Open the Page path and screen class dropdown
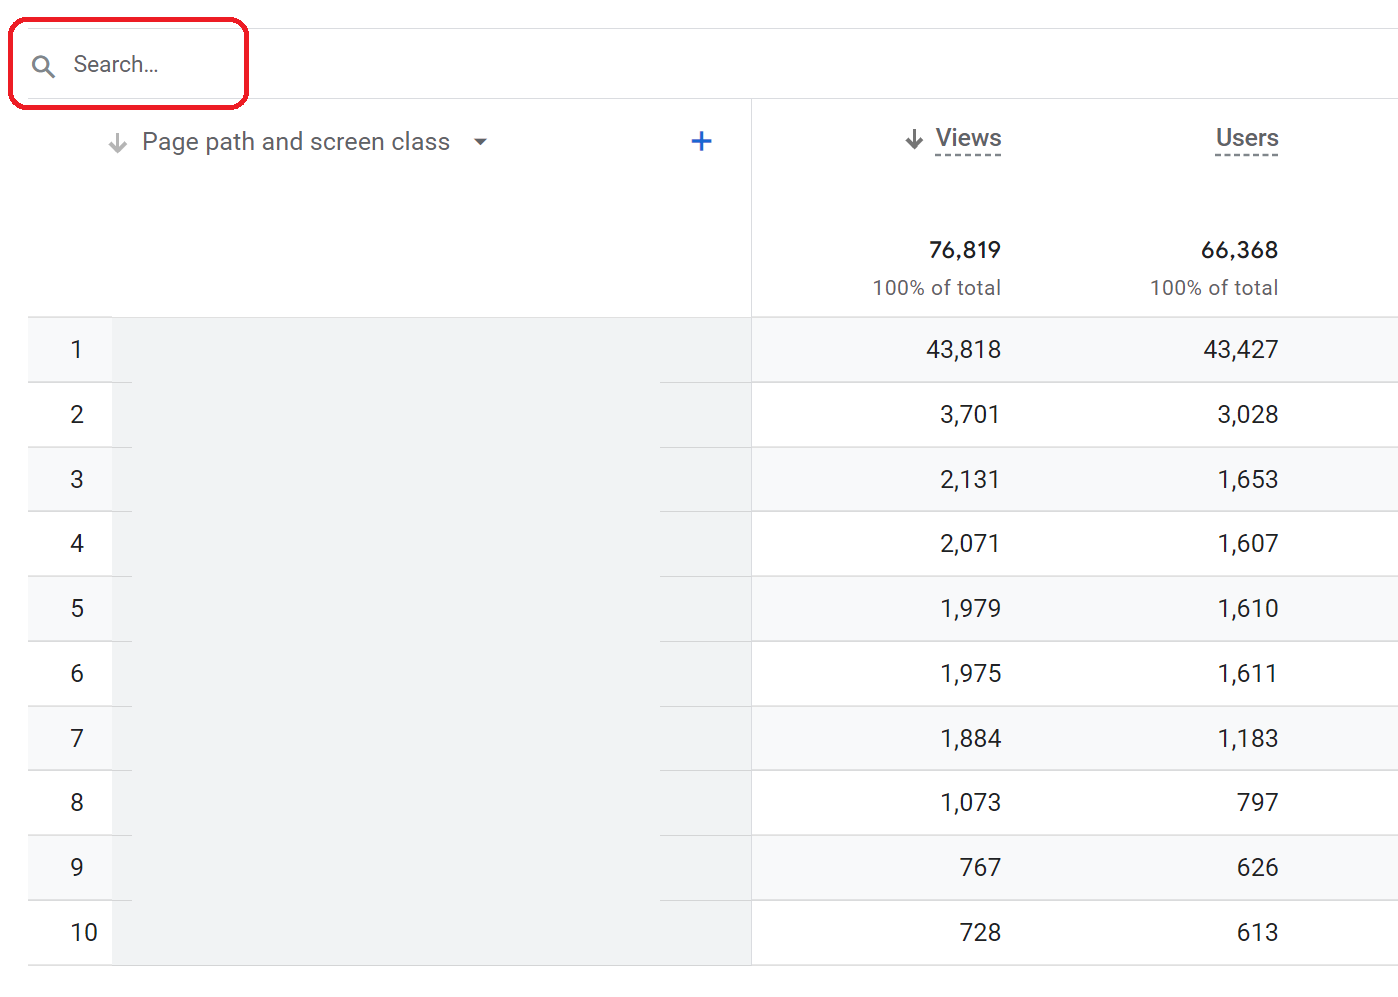The image size is (1398, 997). point(481,142)
